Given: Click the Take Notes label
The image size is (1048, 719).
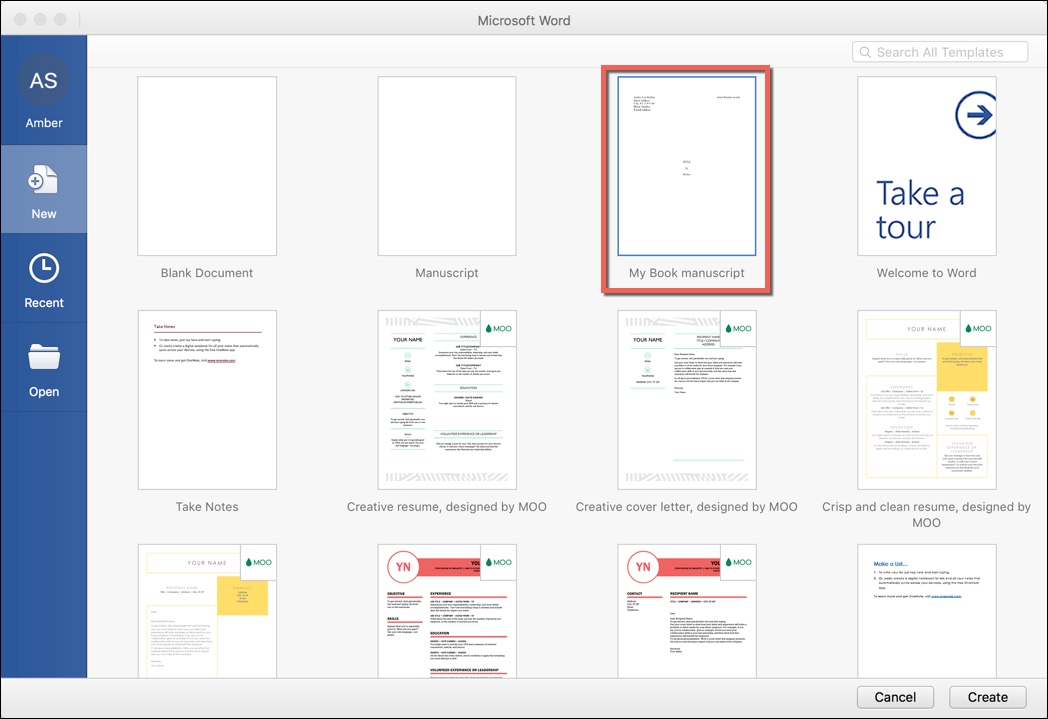Looking at the screenshot, I should 207,507.
